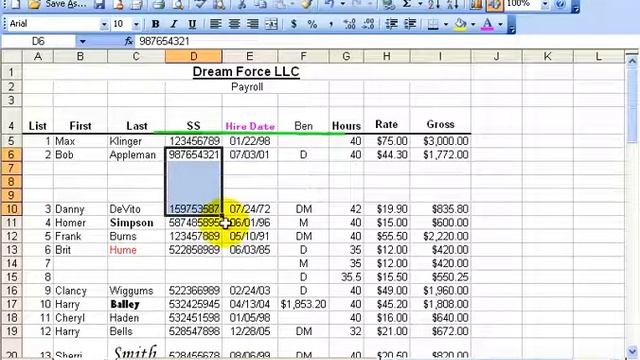Sort descending with the Z-A icon

coord(453,4)
